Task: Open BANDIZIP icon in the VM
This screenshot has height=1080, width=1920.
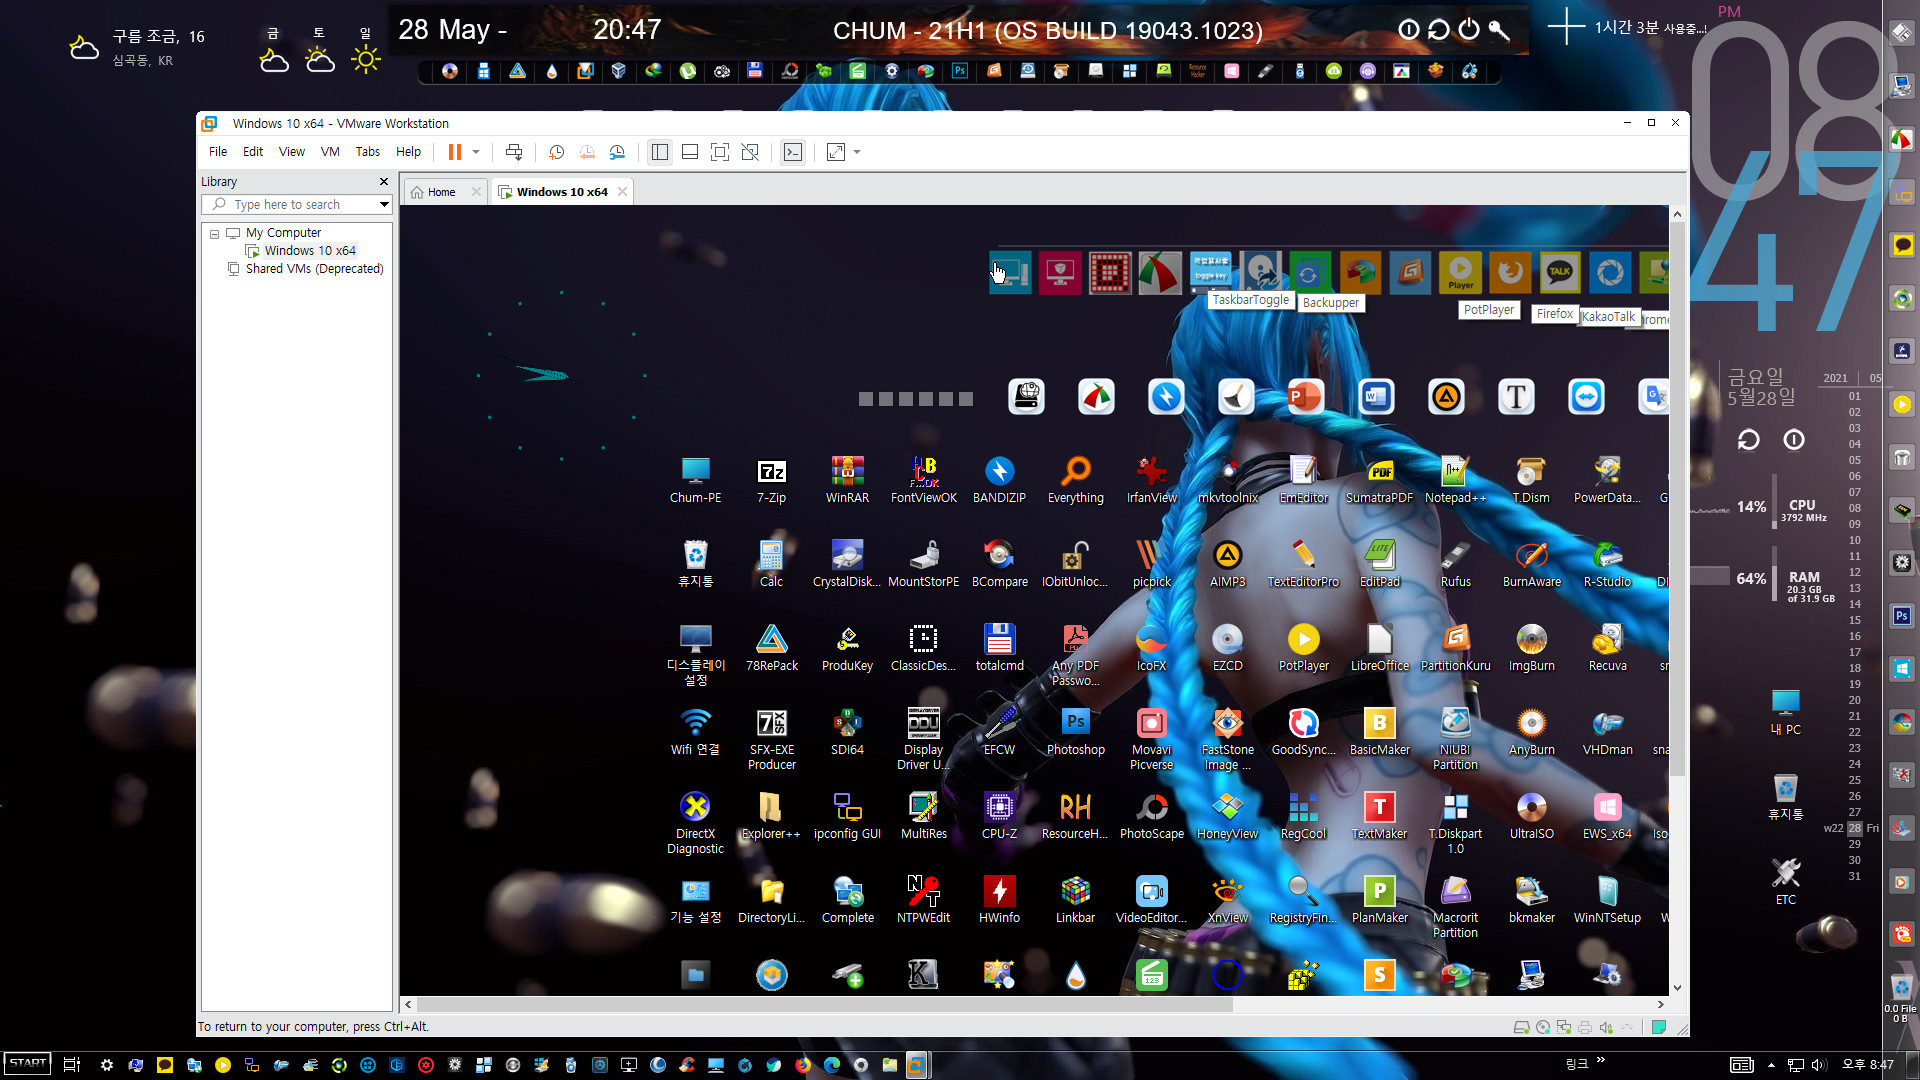Action: (999, 479)
